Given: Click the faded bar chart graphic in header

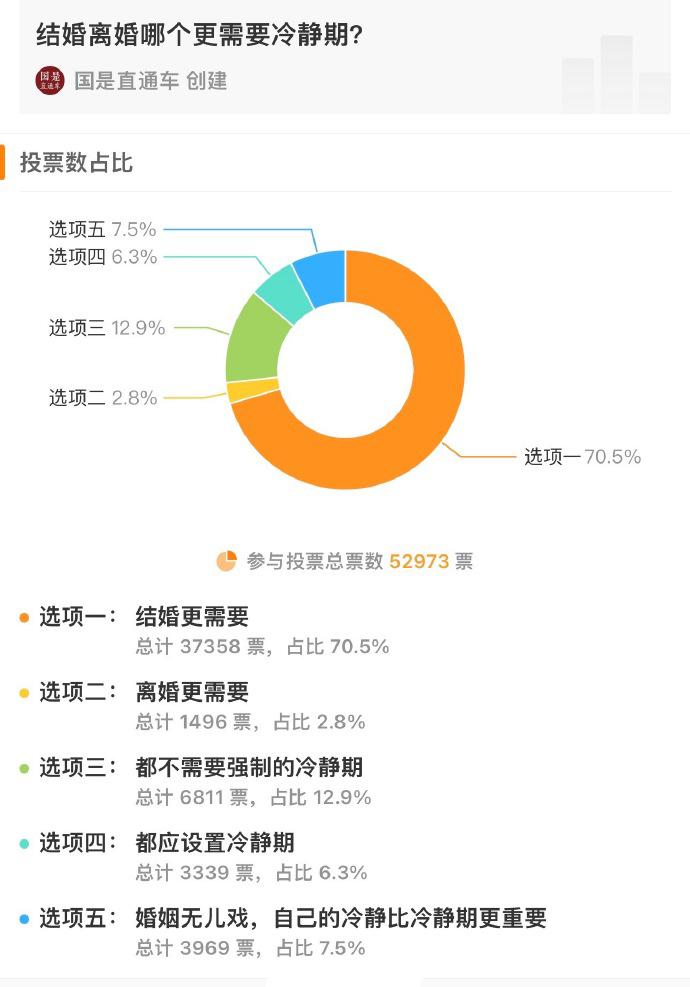Looking at the screenshot, I should (x=616, y=74).
